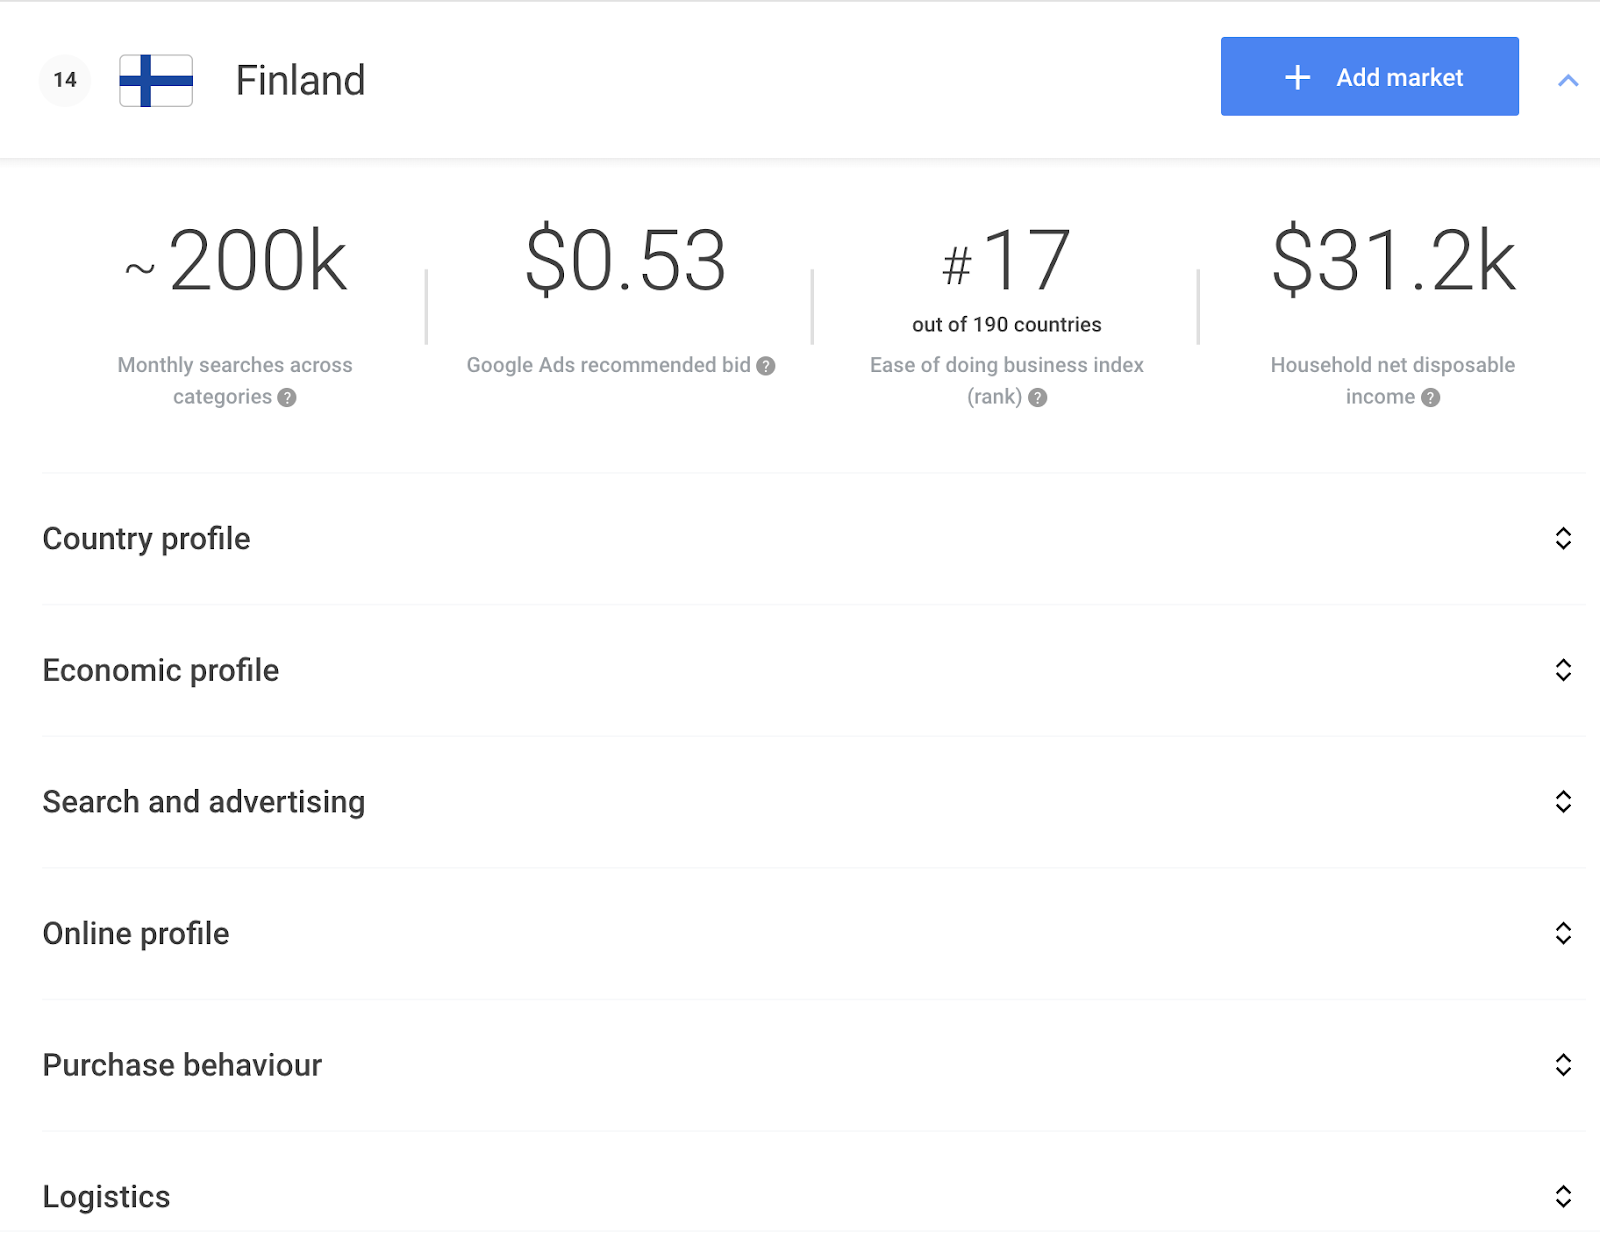The height and width of the screenshot is (1239, 1600).
Task: Expand the Search and advertising section arrows
Action: pyautogui.click(x=1563, y=802)
